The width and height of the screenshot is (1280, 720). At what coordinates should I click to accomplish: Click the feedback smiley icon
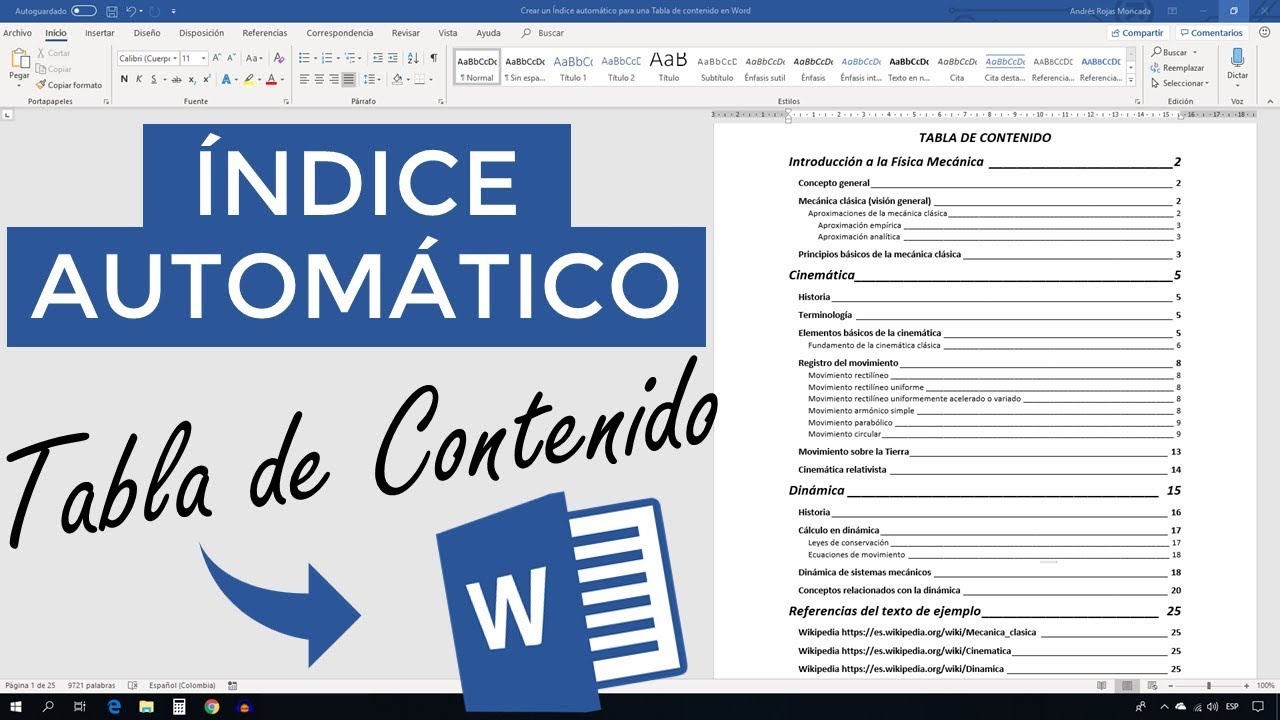[1264, 33]
